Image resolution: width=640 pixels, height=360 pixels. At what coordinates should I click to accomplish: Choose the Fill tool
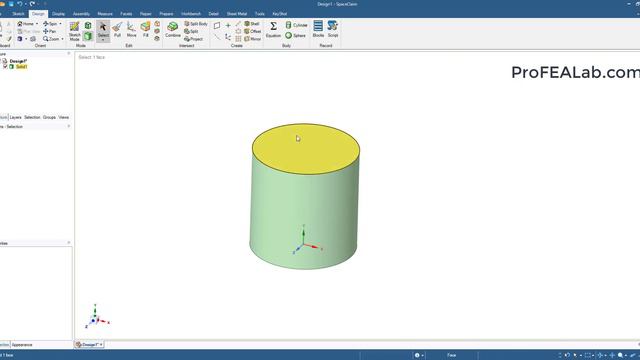click(x=145, y=29)
